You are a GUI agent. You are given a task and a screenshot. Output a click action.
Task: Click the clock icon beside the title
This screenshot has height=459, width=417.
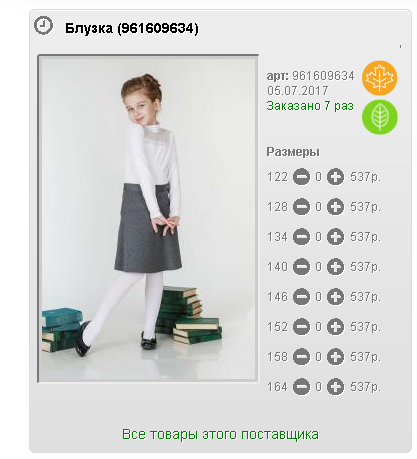[43, 25]
